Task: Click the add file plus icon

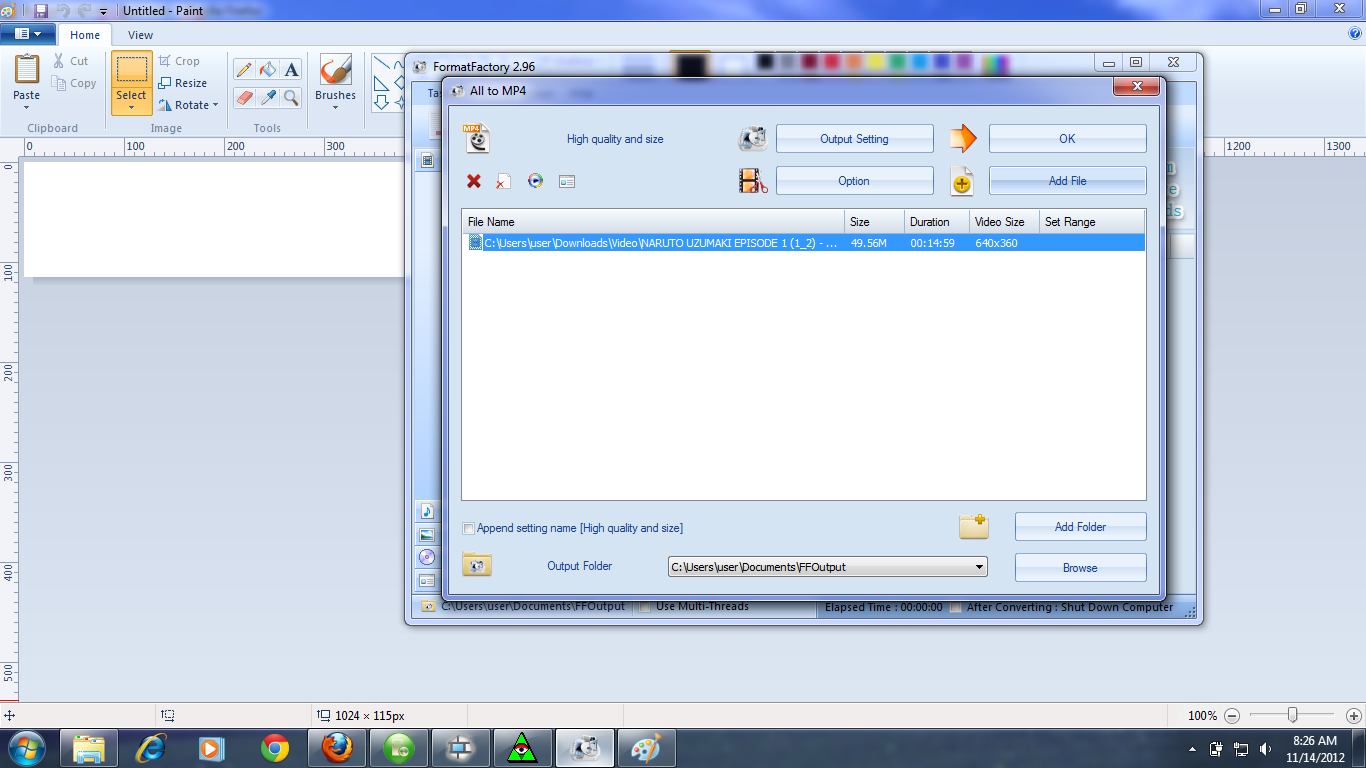Action: [962, 181]
